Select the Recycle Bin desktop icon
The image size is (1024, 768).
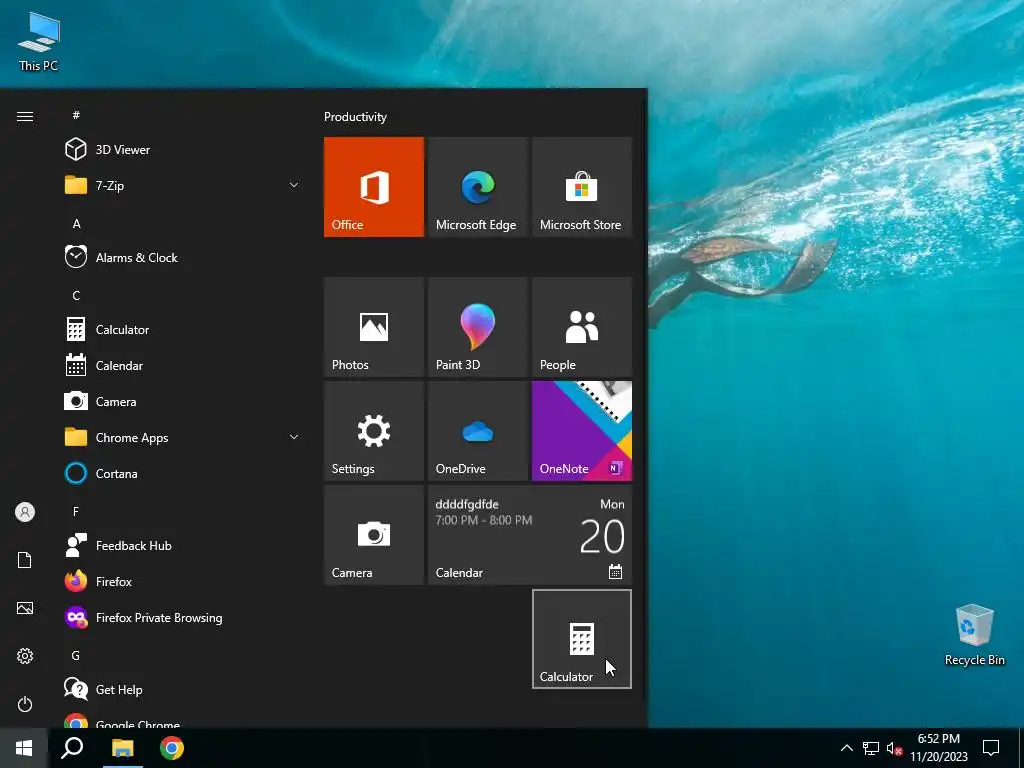(x=974, y=634)
